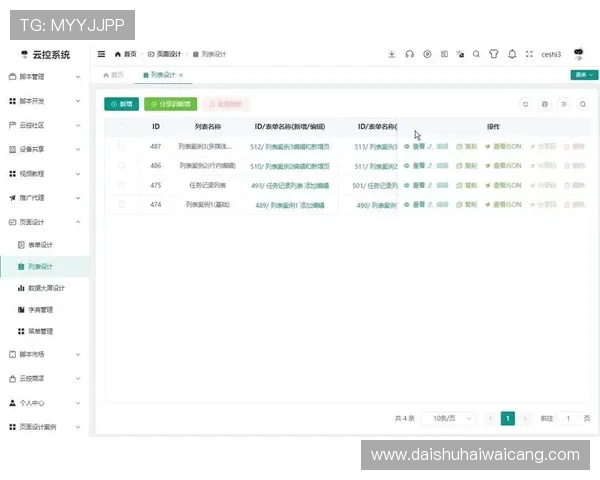Expand the 设备共享 sidebar menu

(x=45, y=149)
